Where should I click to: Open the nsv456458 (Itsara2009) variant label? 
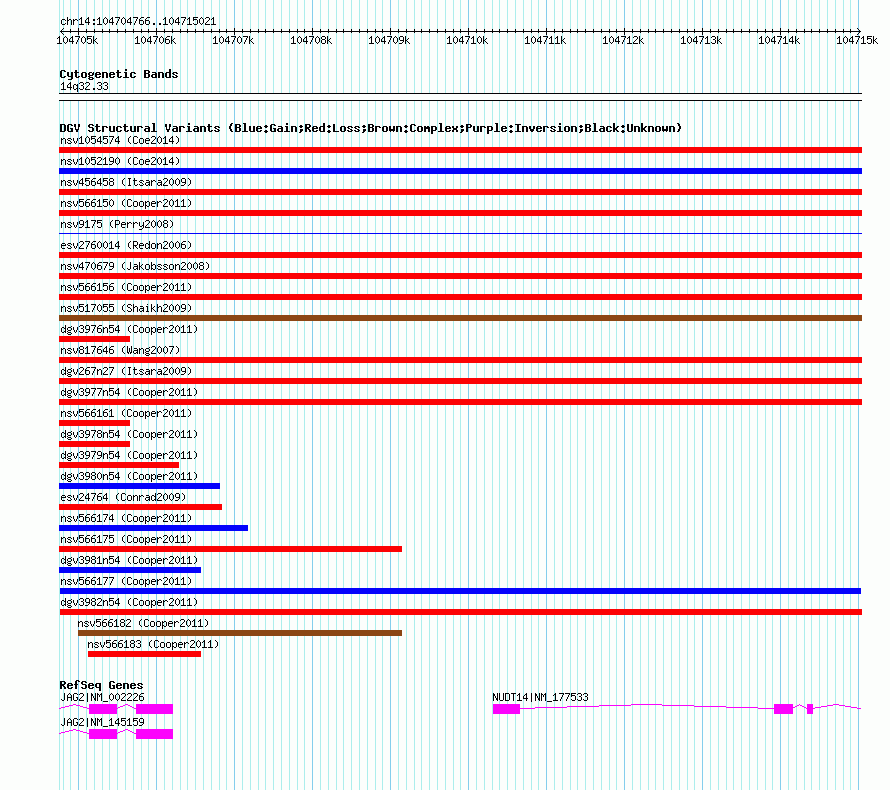point(126,182)
